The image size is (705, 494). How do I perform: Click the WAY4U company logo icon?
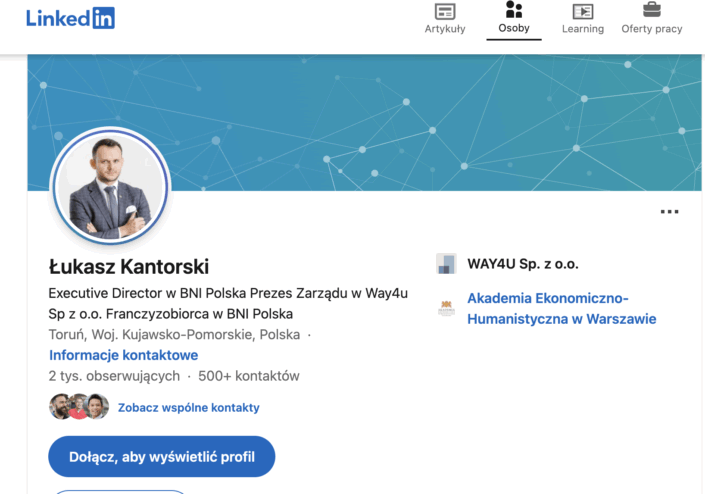446,264
